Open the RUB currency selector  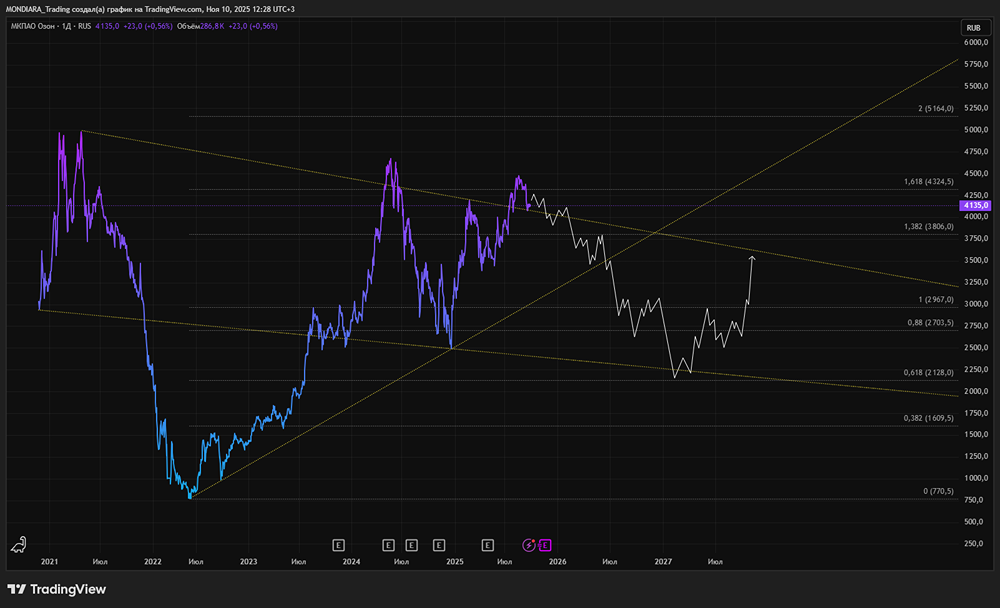[x=972, y=27]
